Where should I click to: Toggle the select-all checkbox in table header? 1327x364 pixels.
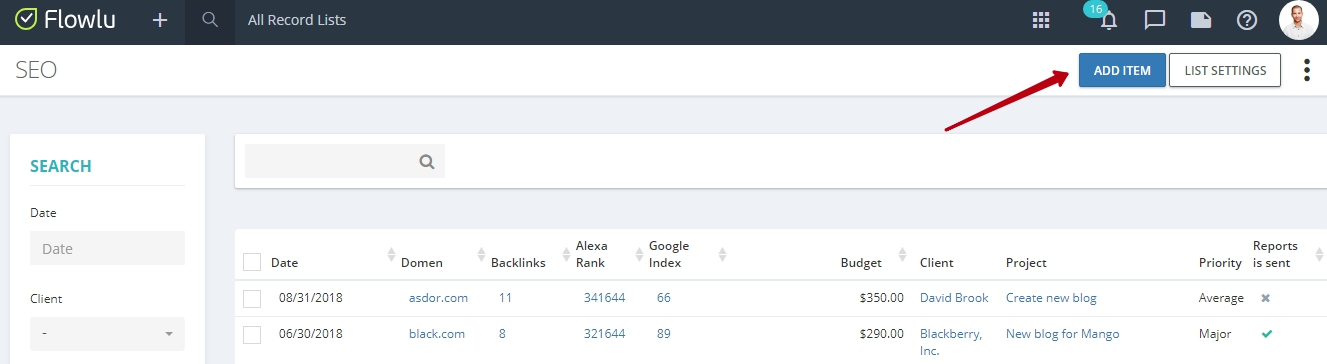[x=252, y=262]
